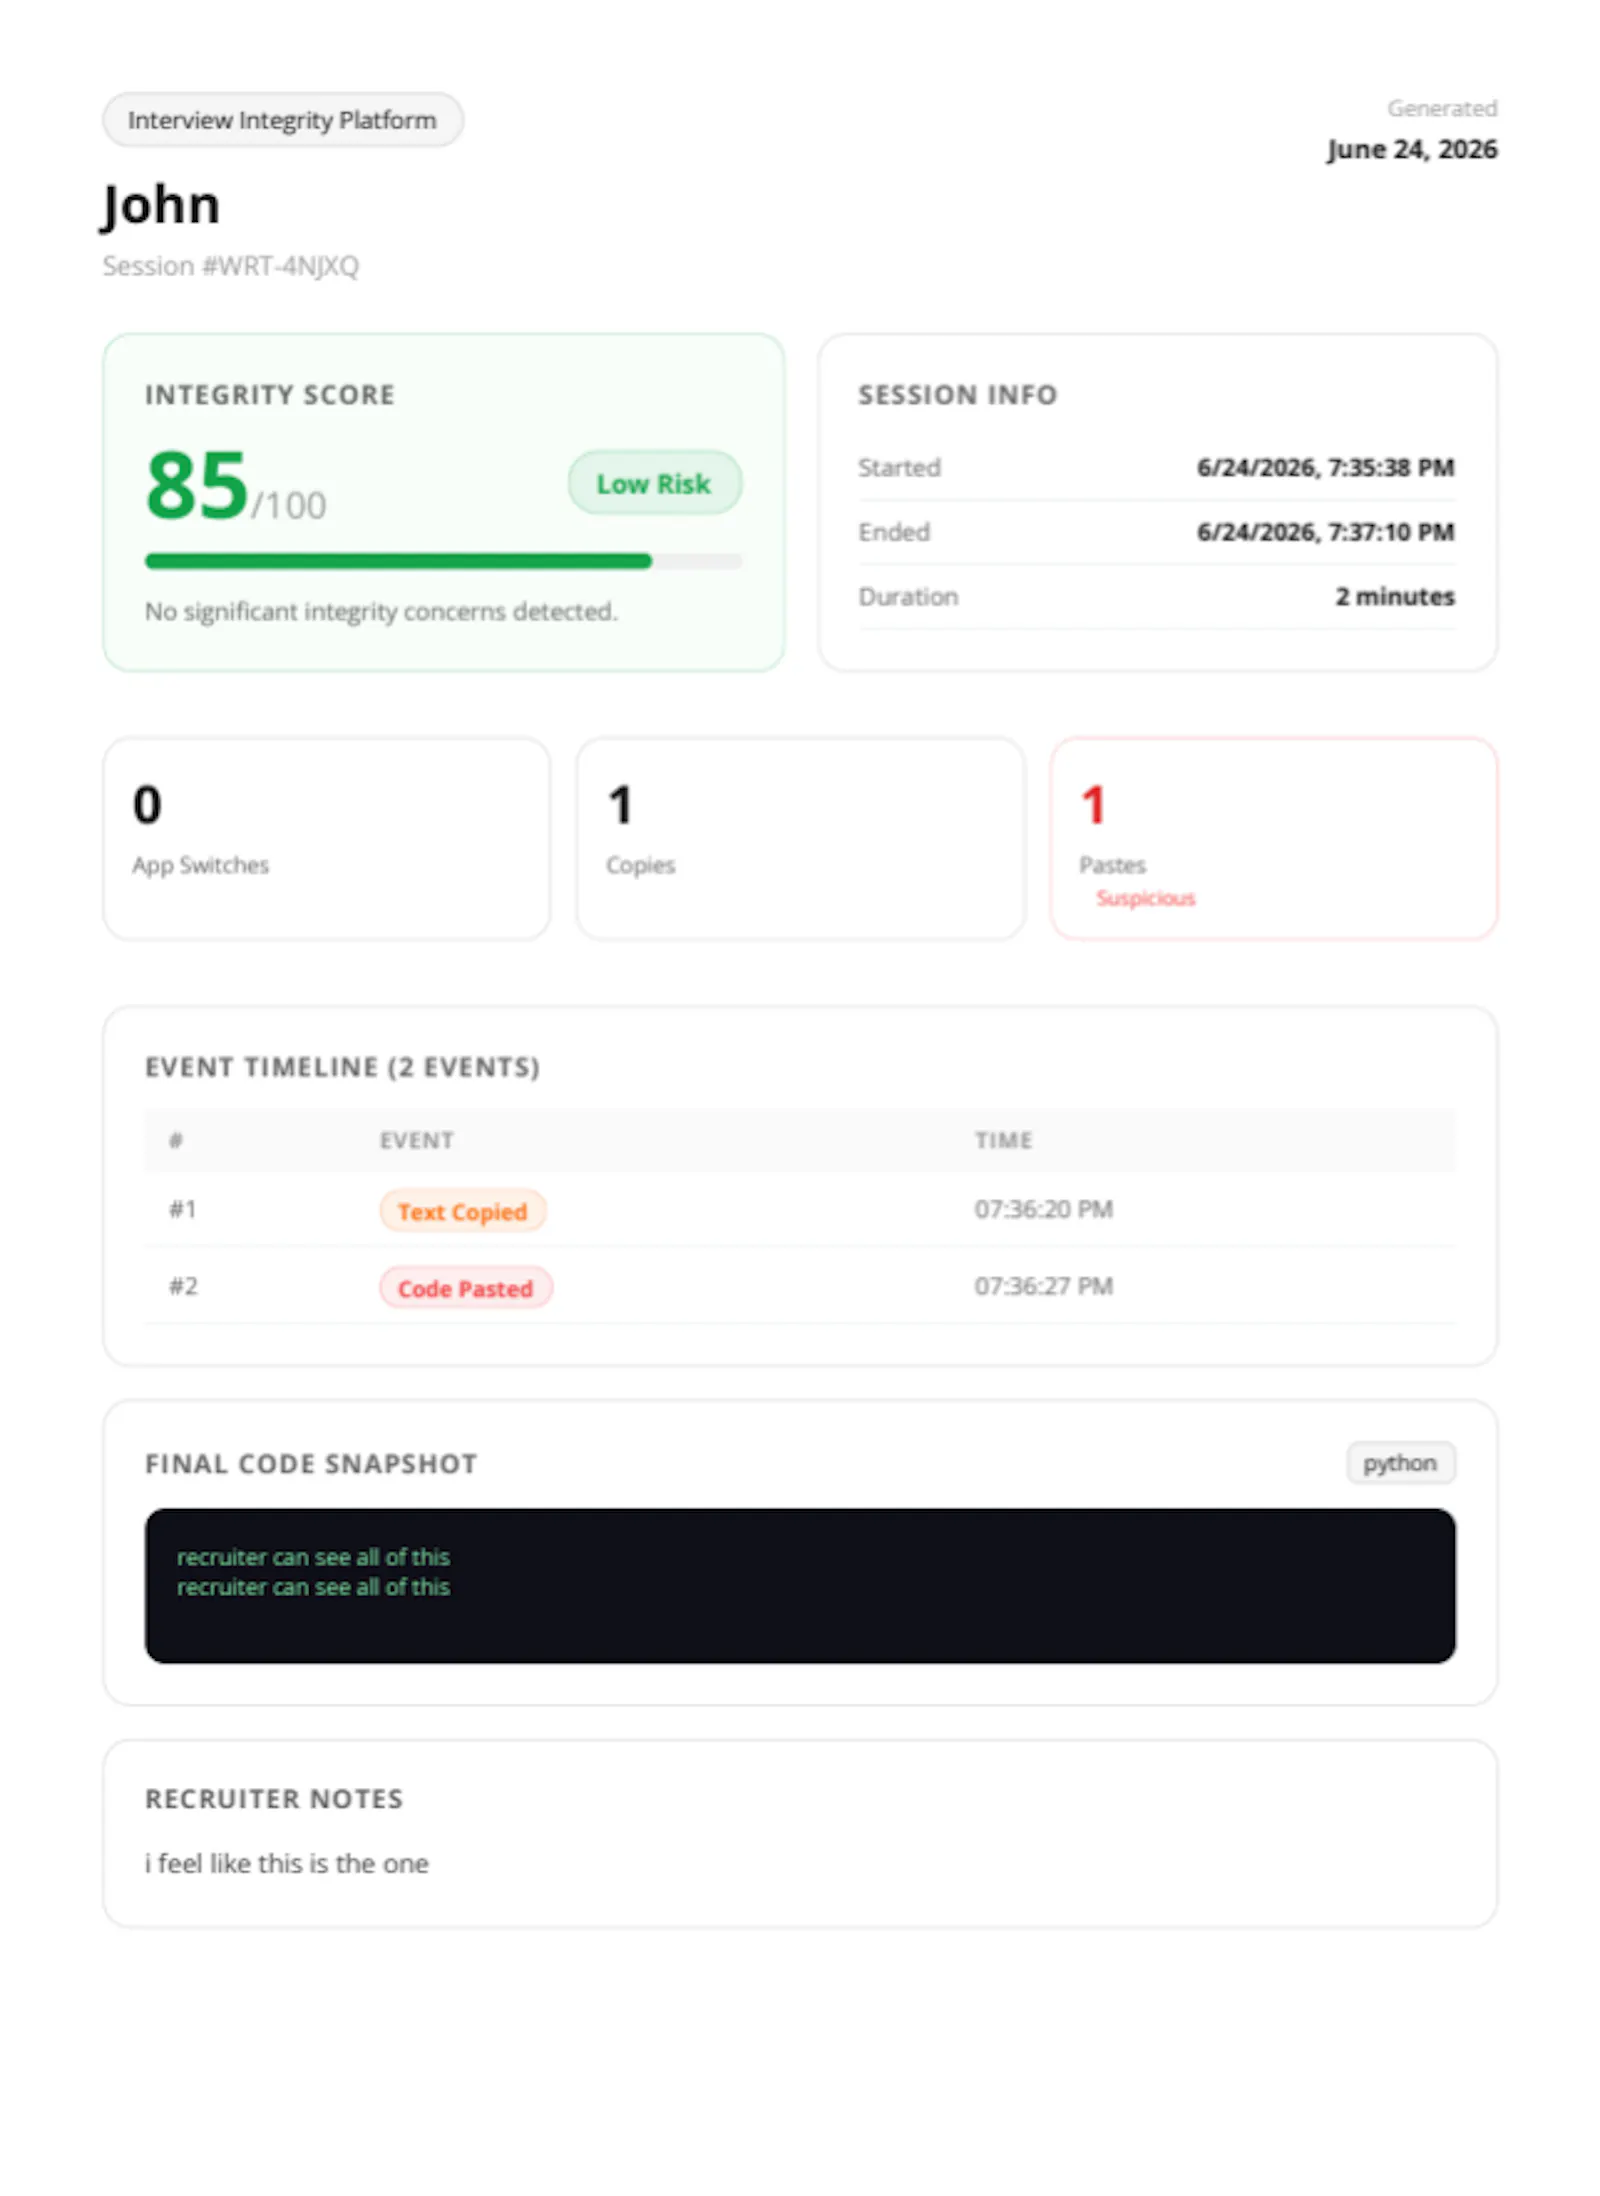This screenshot has width=1600, height=2196.
Task: Click the Code Pasted event badge
Action: (465, 1288)
